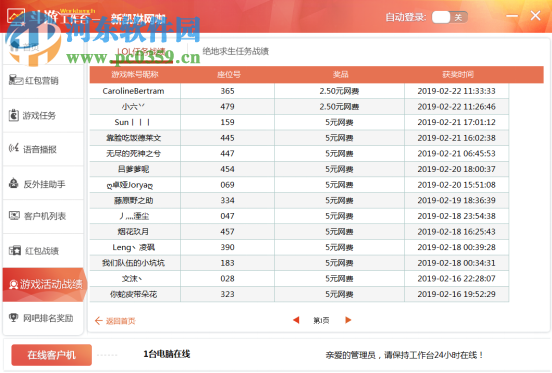Click the 获奖时间 column header

(458, 75)
